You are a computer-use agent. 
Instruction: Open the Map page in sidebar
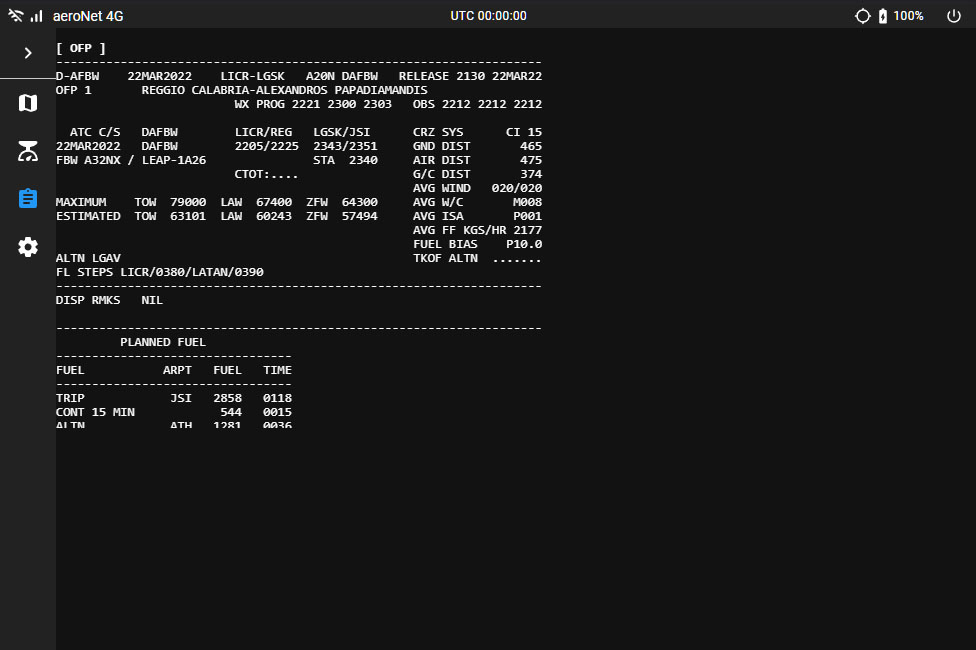coord(28,103)
